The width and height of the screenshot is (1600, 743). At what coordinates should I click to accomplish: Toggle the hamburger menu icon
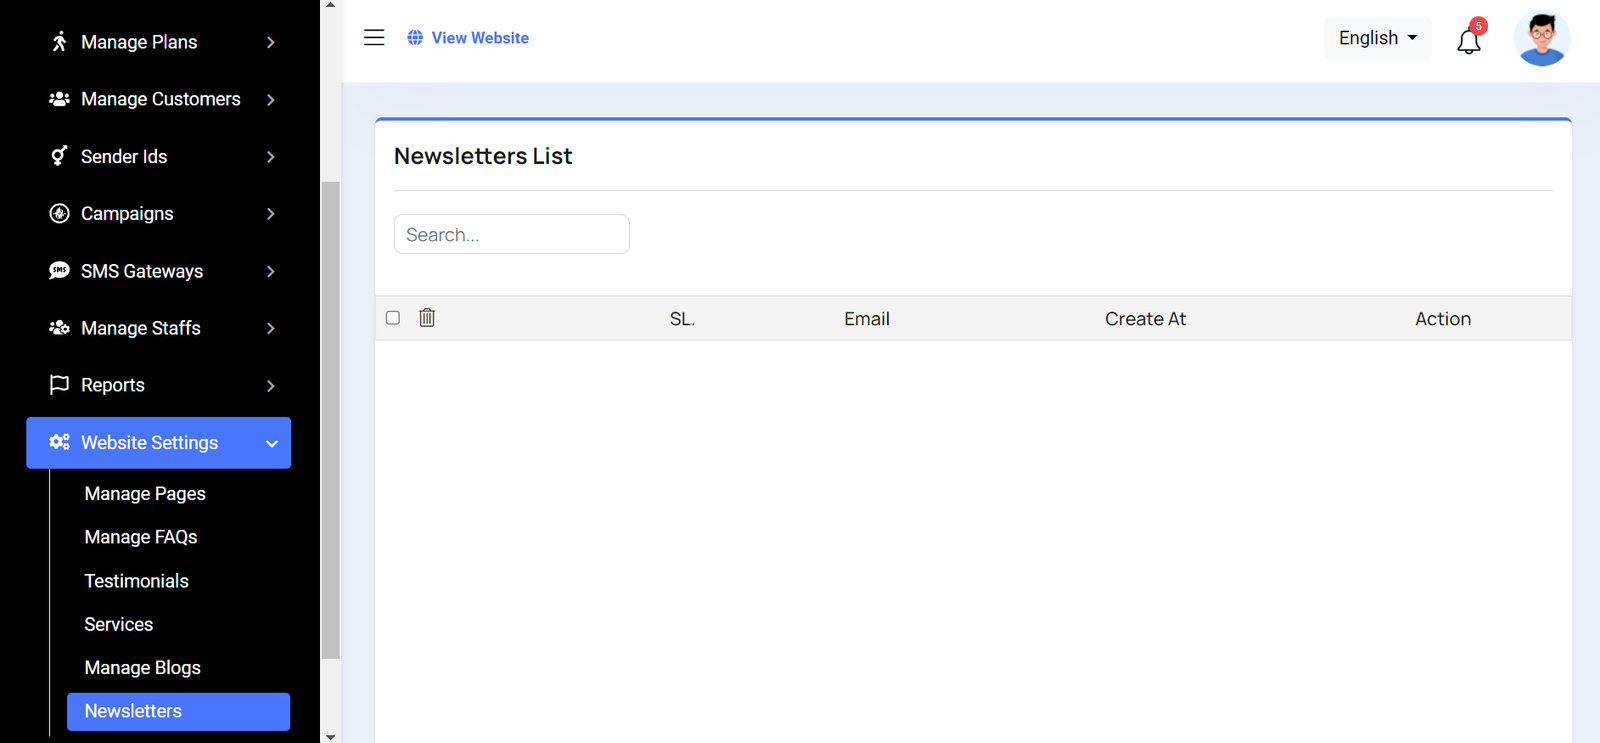[x=374, y=38]
